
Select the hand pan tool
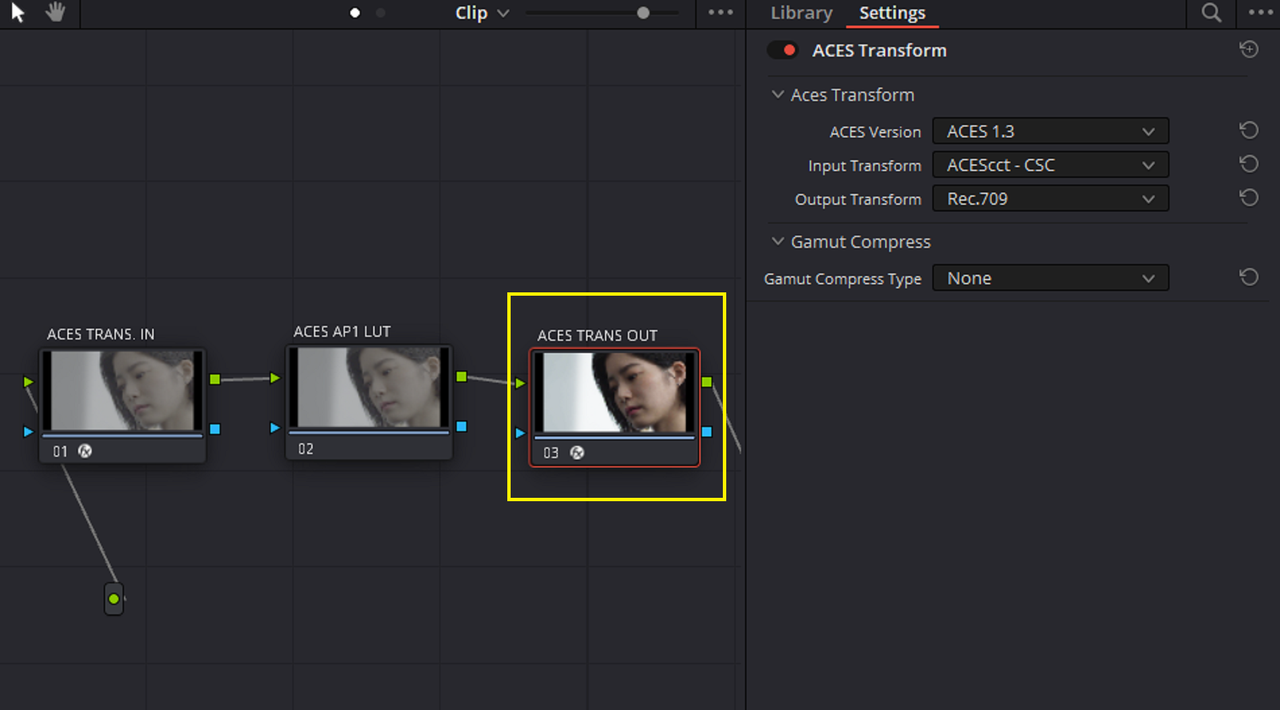55,13
